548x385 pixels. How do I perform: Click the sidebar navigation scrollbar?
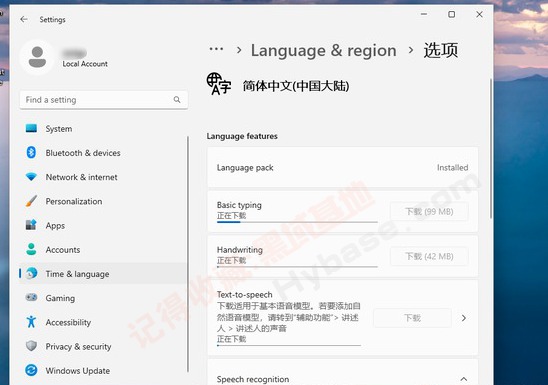[188, 254]
